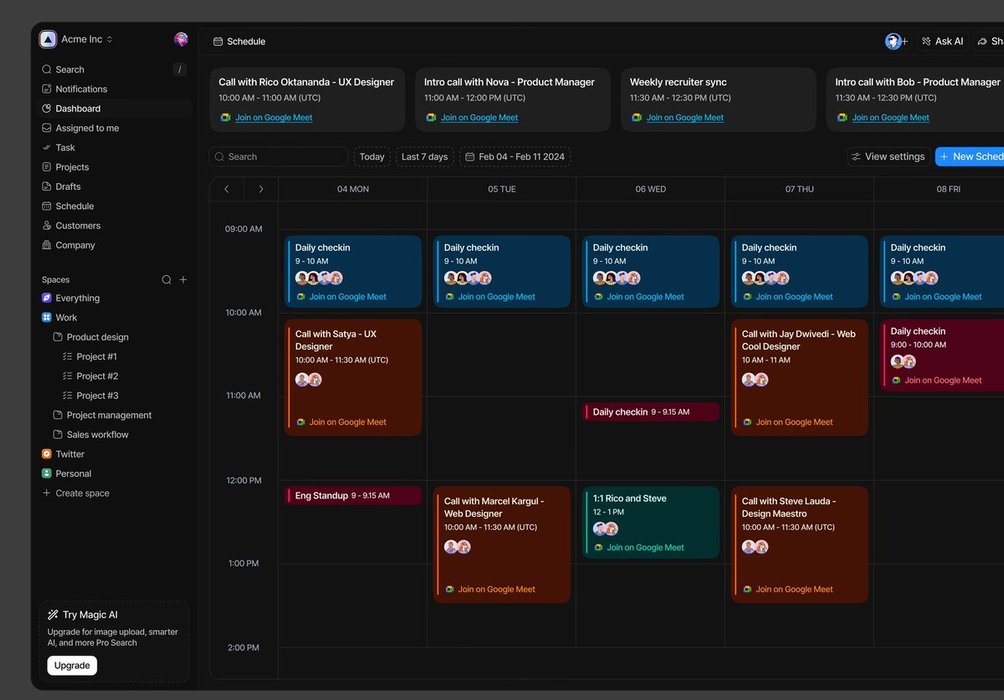
Task: Open the Acme Inc workspace switcher chevron
Action: (109, 39)
